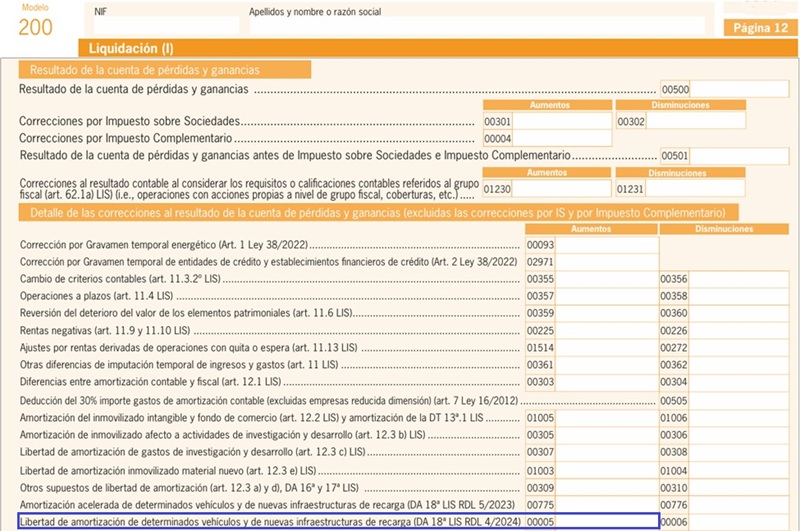
Task: Select Disminuciones field 00360
Action: tap(739, 313)
